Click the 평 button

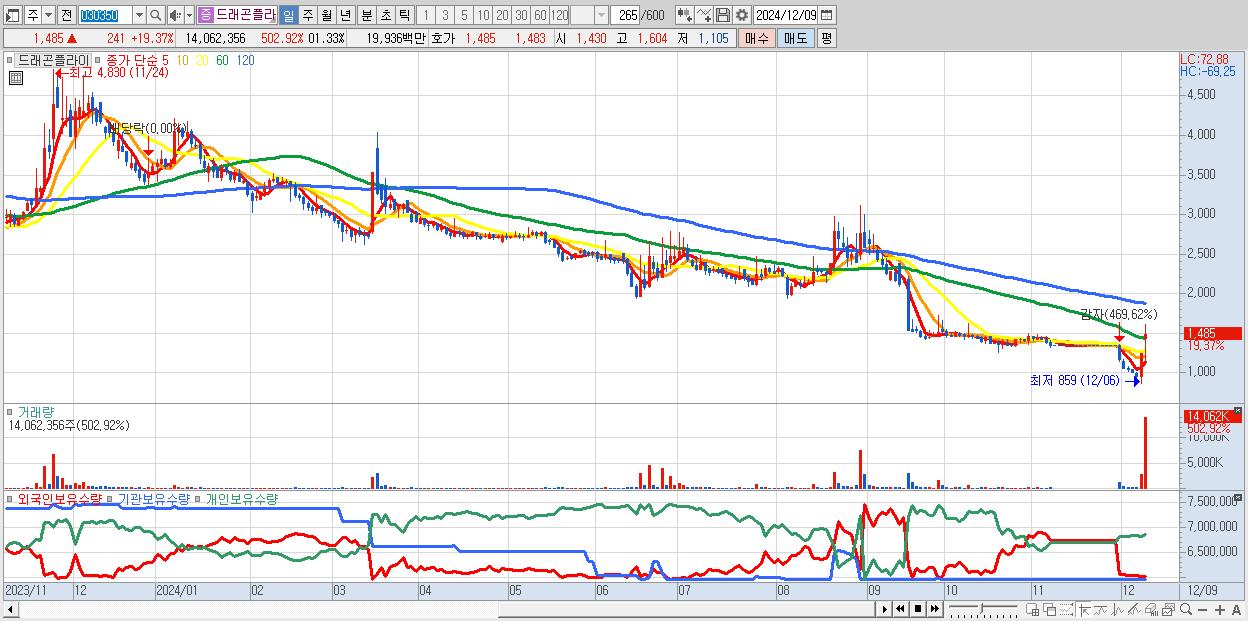826,38
